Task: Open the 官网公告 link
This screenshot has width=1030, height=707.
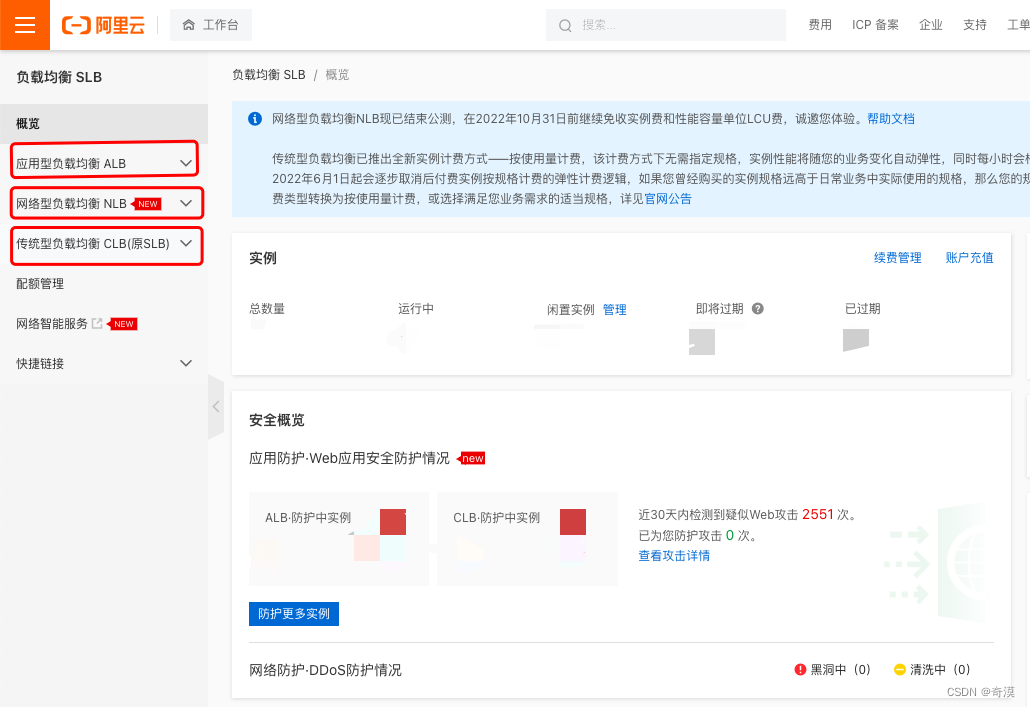Action: (x=668, y=198)
